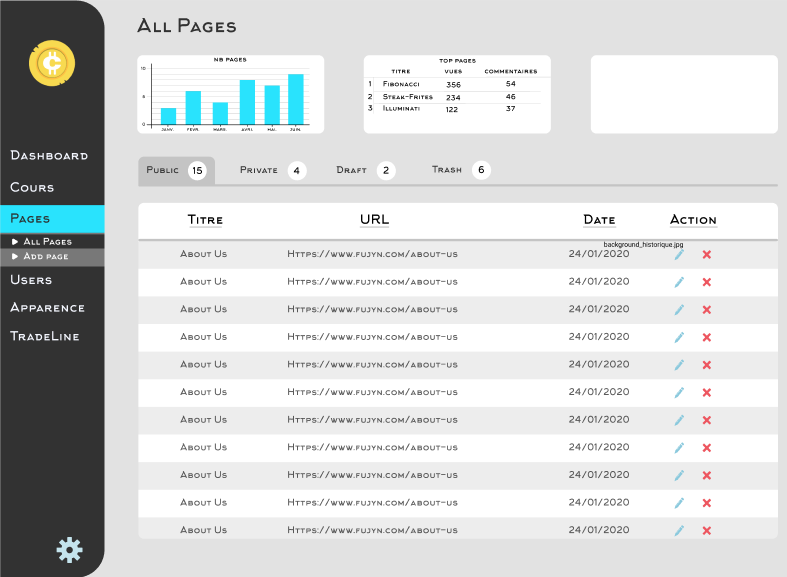
Task: Edit the third About Us row with pencil
Action: coord(679,310)
